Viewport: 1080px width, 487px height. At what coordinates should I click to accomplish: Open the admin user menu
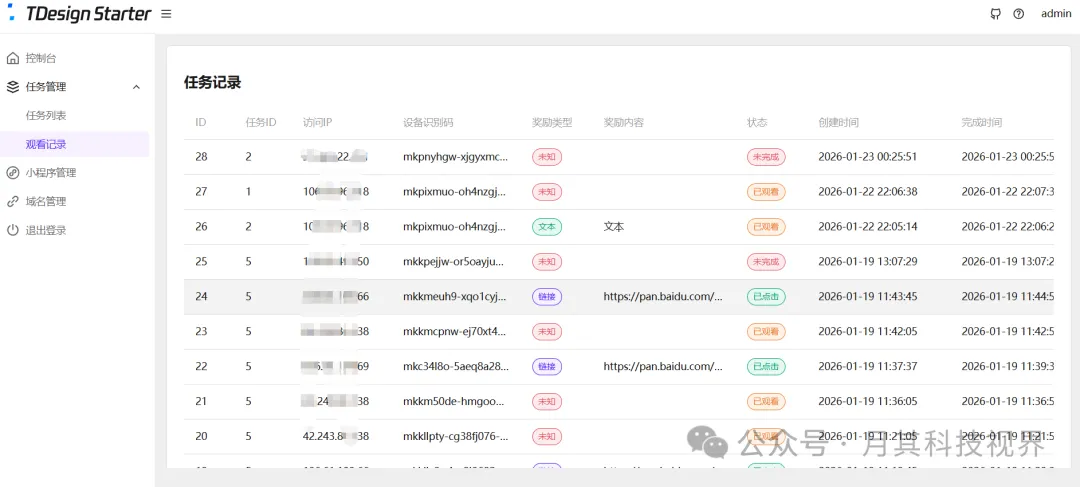click(1056, 14)
